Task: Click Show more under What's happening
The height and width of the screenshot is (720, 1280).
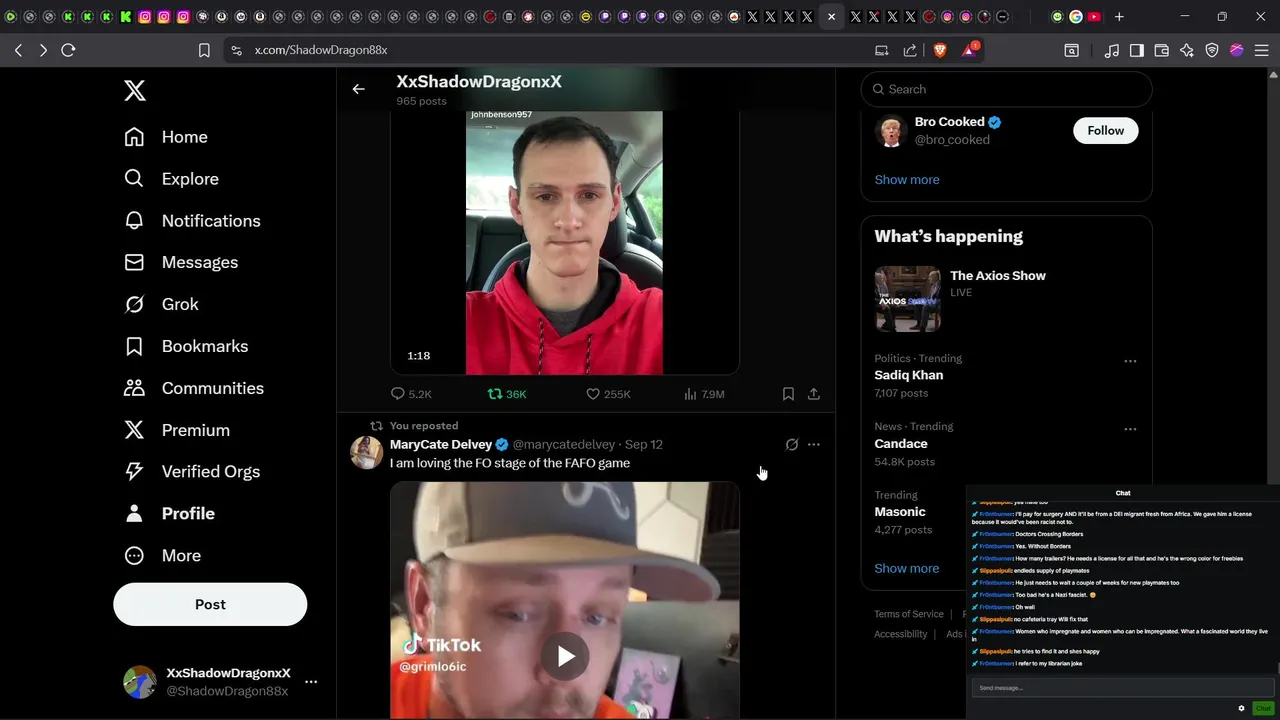Action: [907, 568]
